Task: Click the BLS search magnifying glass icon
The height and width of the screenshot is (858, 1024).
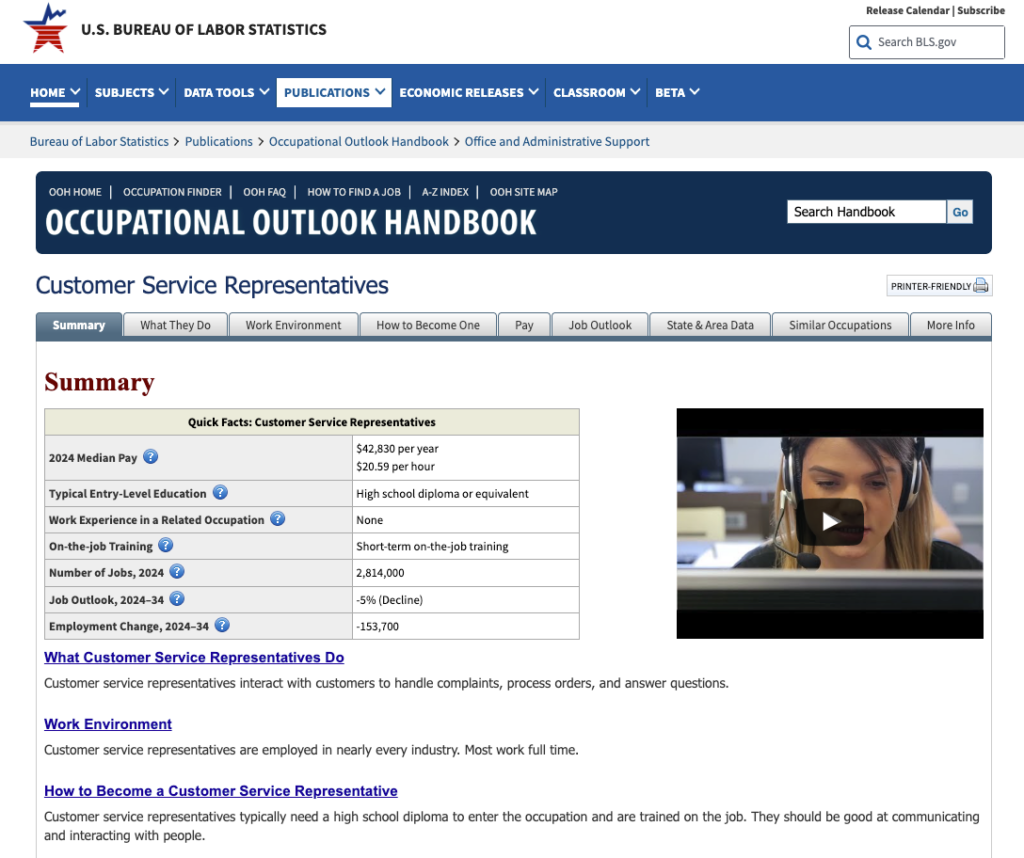Action: point(863,42)
